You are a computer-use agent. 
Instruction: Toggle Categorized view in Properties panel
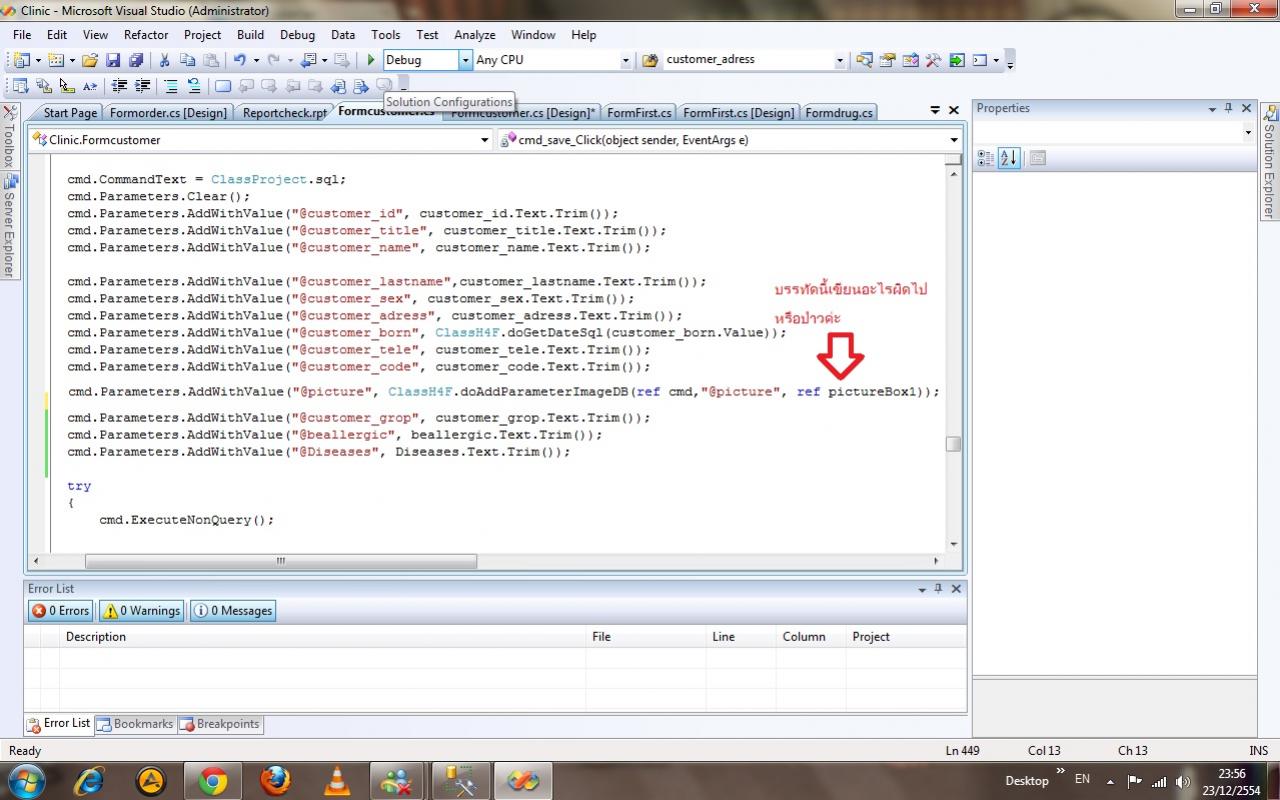click(x=985, y=158)
